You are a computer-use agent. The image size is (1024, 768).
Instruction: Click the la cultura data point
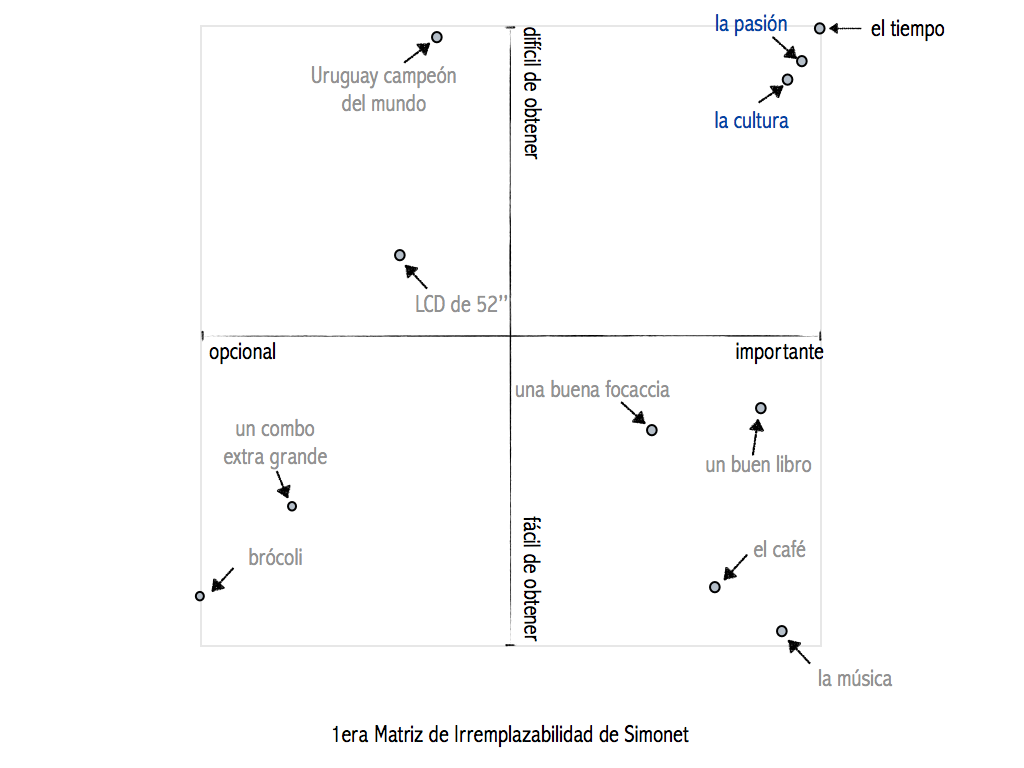pos(788,80)
